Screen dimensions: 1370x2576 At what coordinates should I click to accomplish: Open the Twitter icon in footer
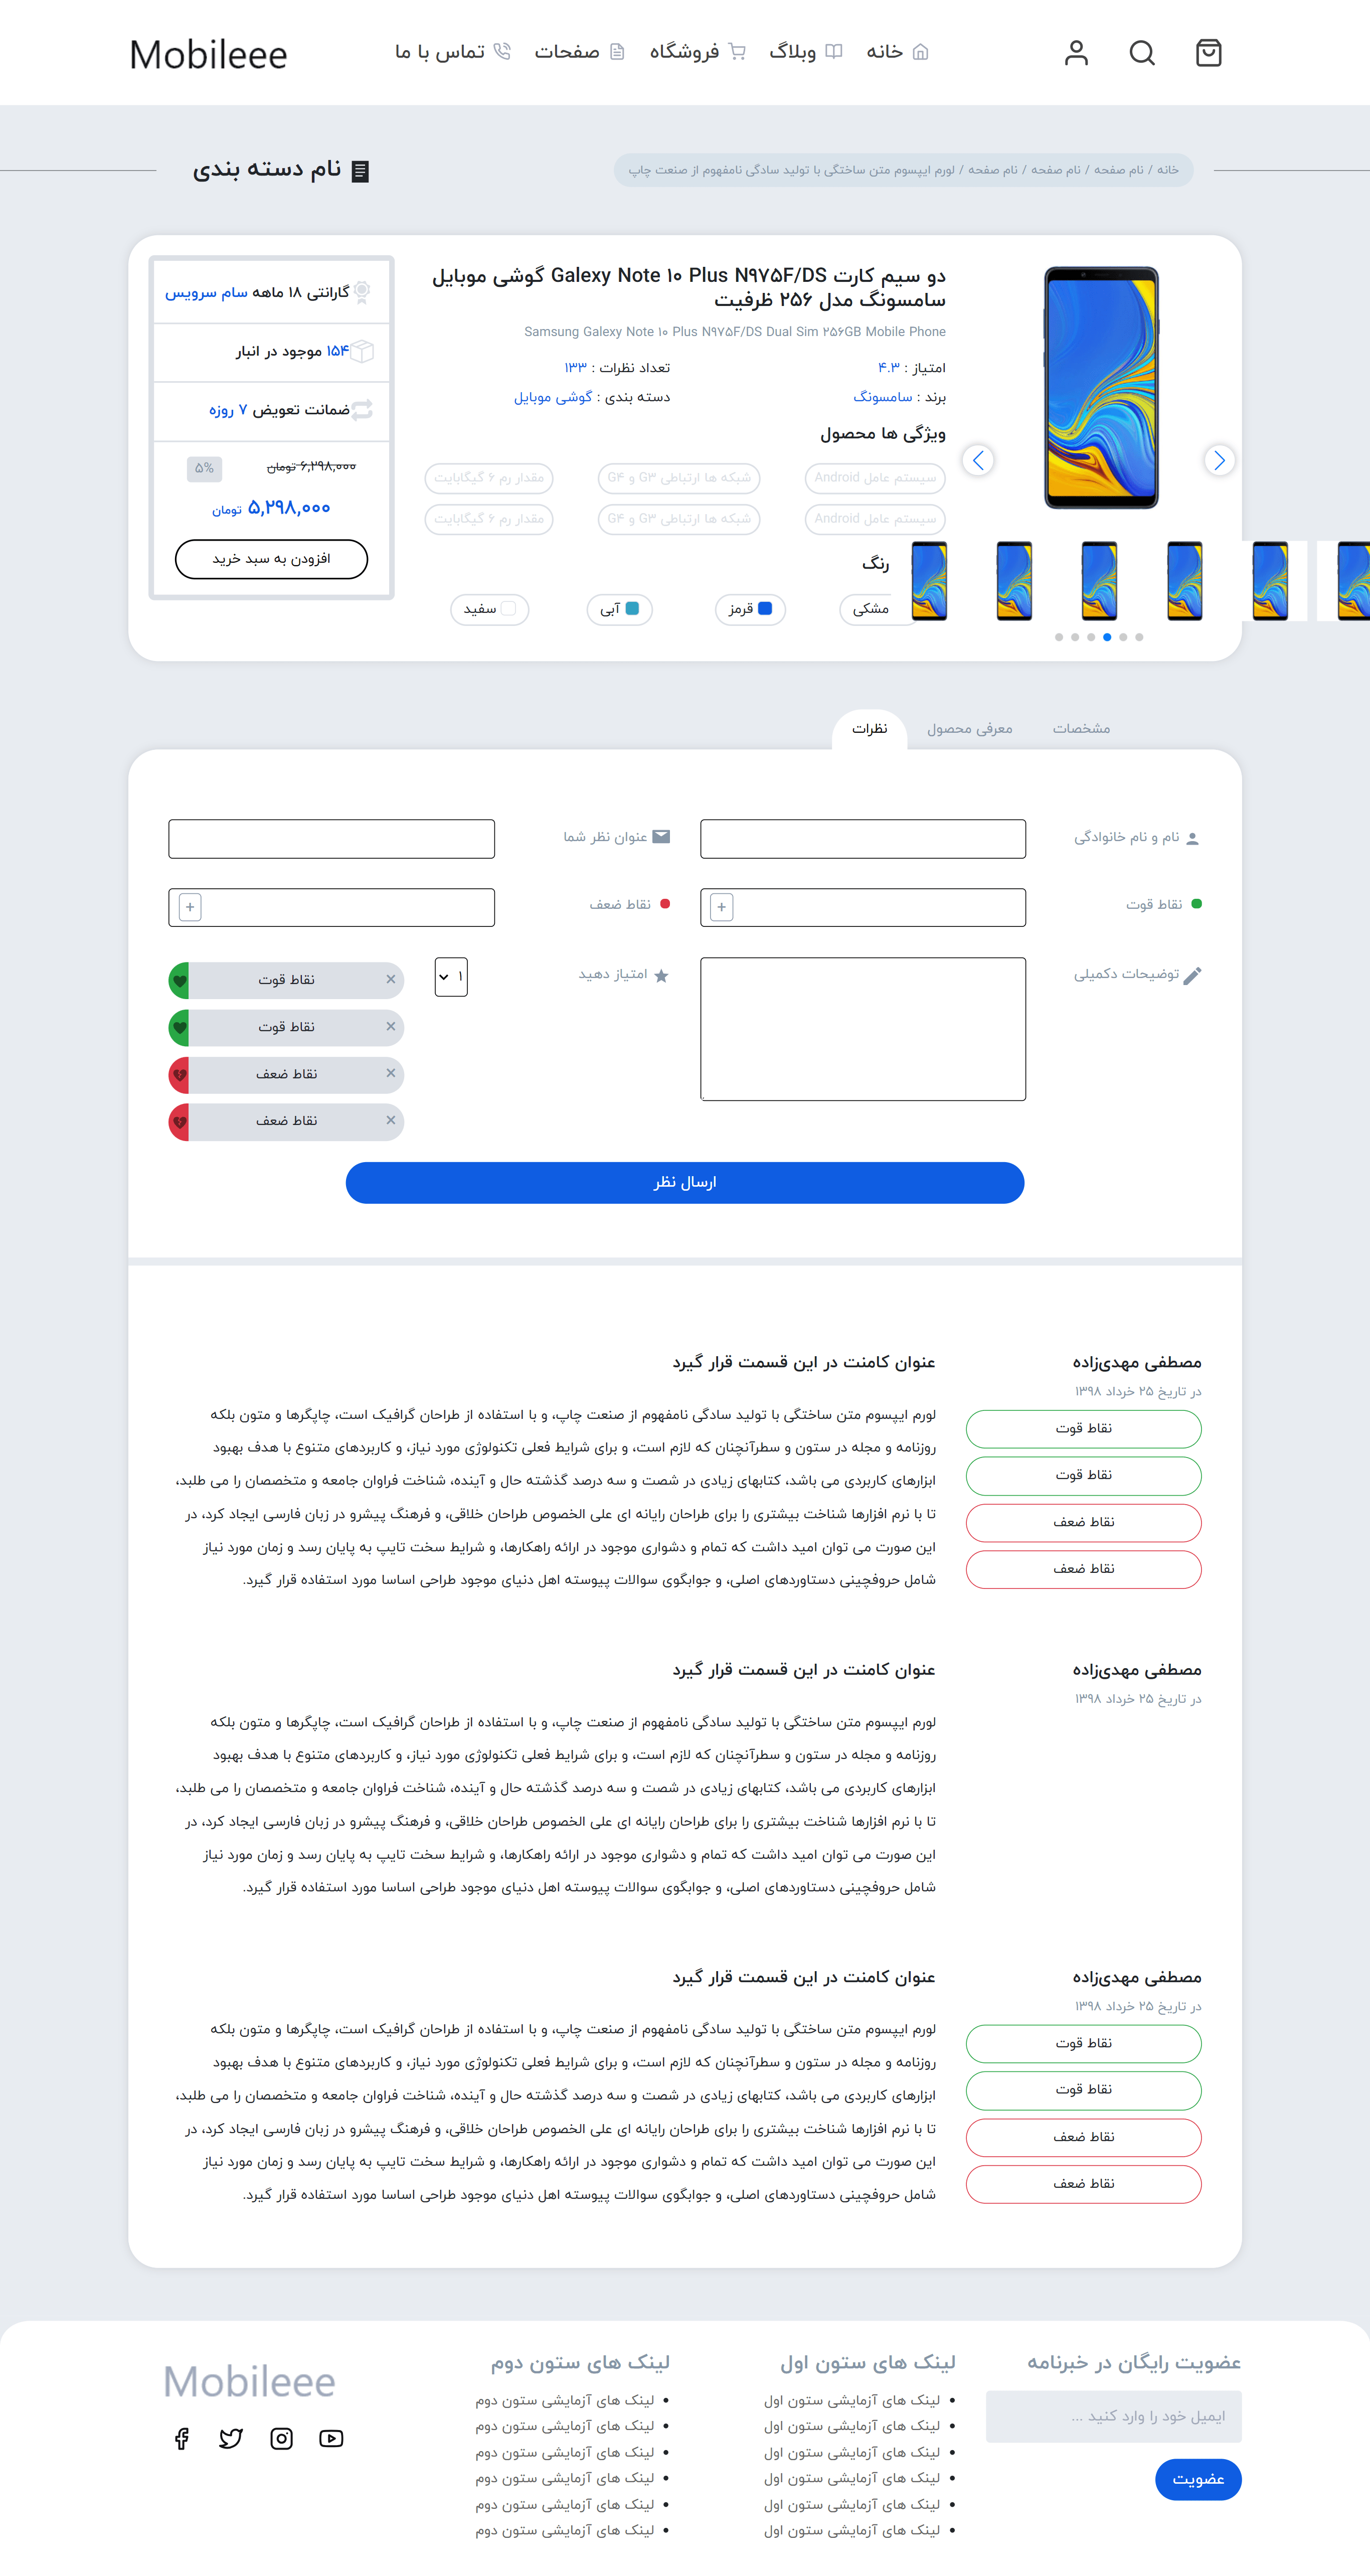coord(231,2438)
